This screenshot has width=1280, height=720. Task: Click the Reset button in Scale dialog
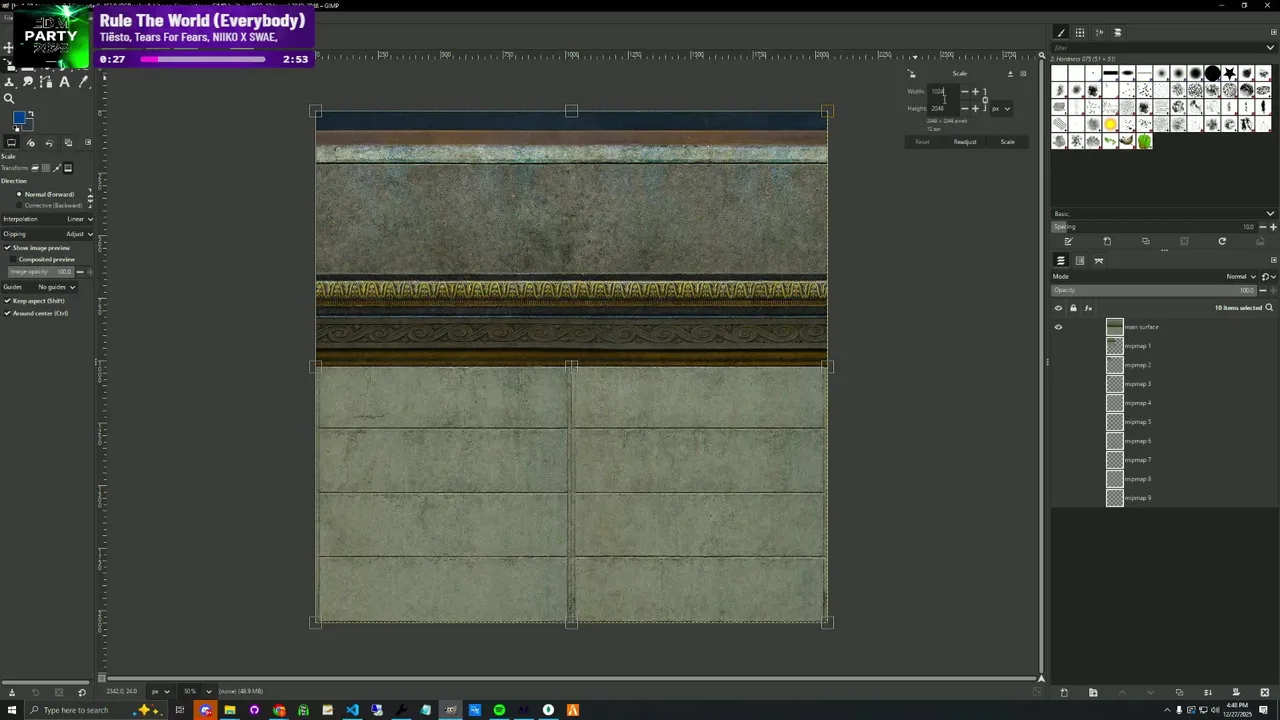tap(922, 142)
